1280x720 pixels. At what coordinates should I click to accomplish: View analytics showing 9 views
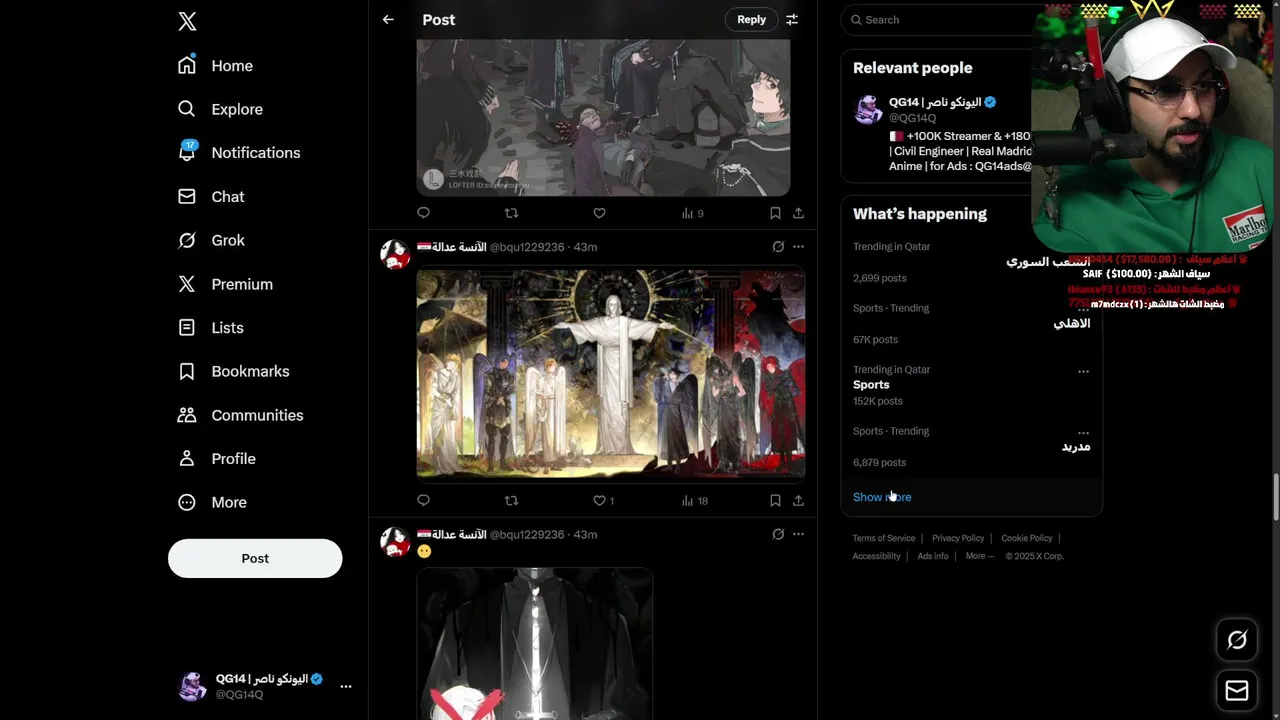(692, 213)
